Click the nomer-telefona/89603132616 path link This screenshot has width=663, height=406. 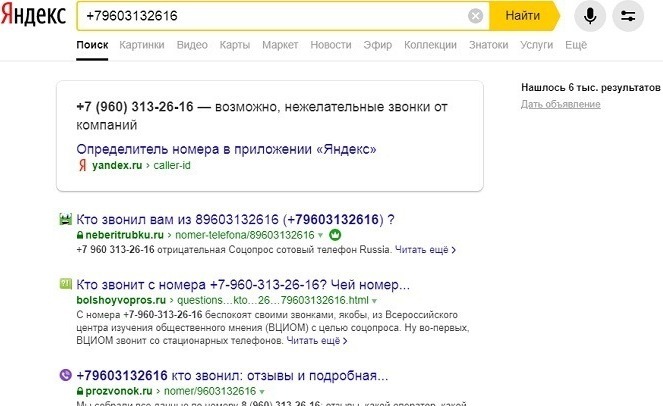(x=245, y=235)
